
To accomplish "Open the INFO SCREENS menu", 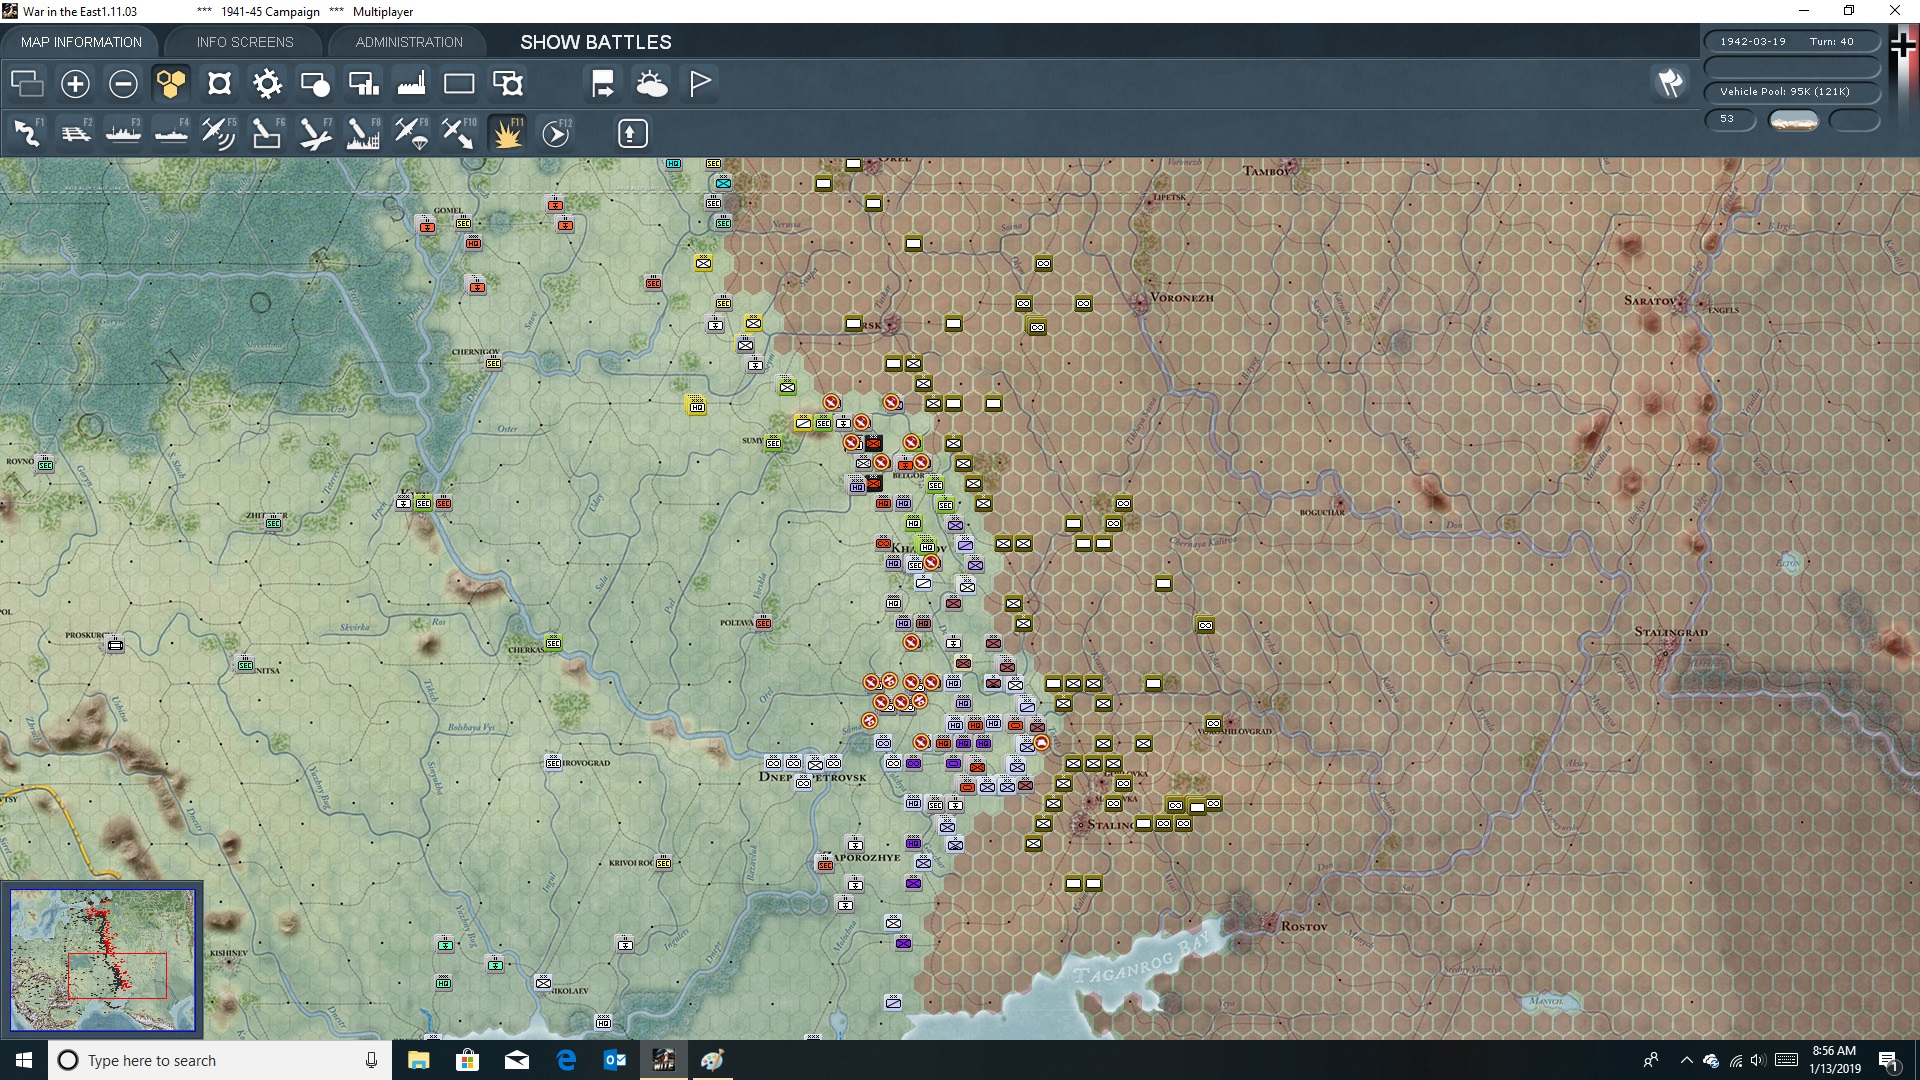I will 244,42.
